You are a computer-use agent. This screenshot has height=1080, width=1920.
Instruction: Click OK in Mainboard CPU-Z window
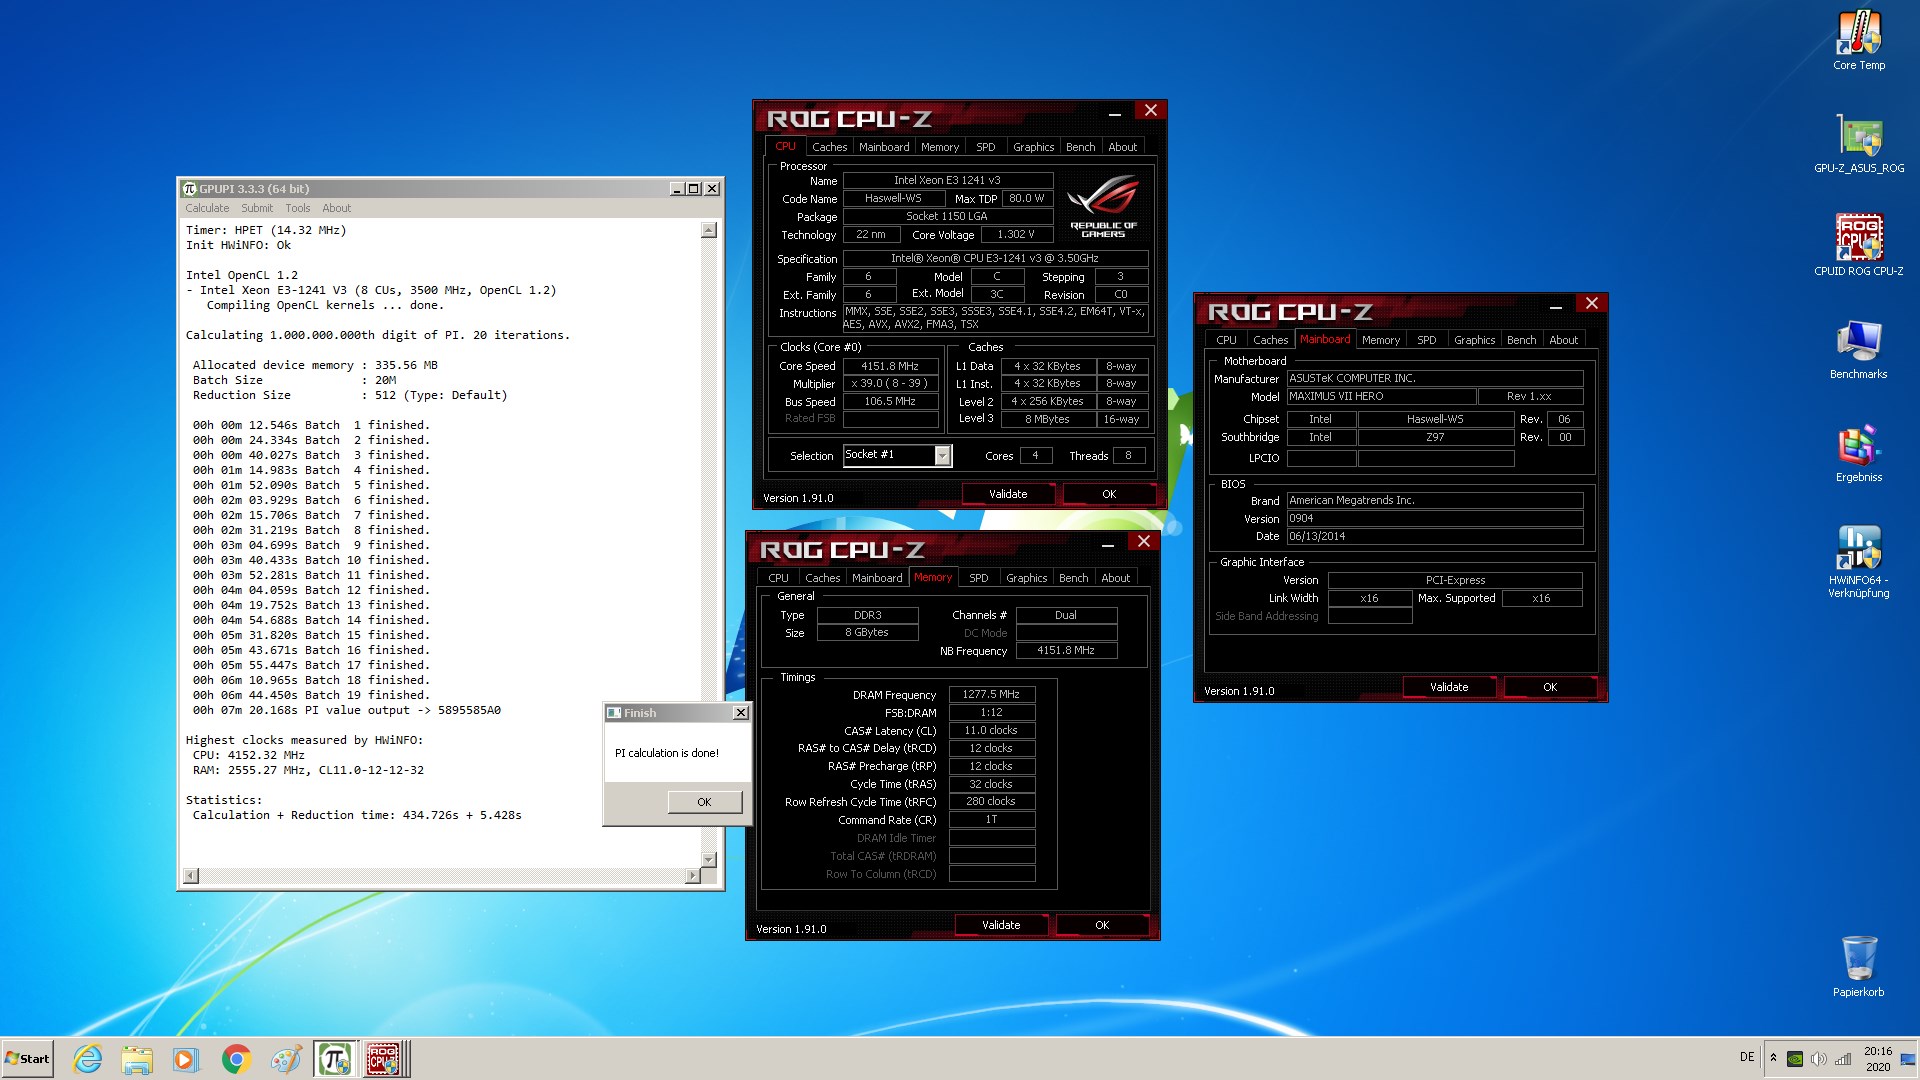(1550, 687)
